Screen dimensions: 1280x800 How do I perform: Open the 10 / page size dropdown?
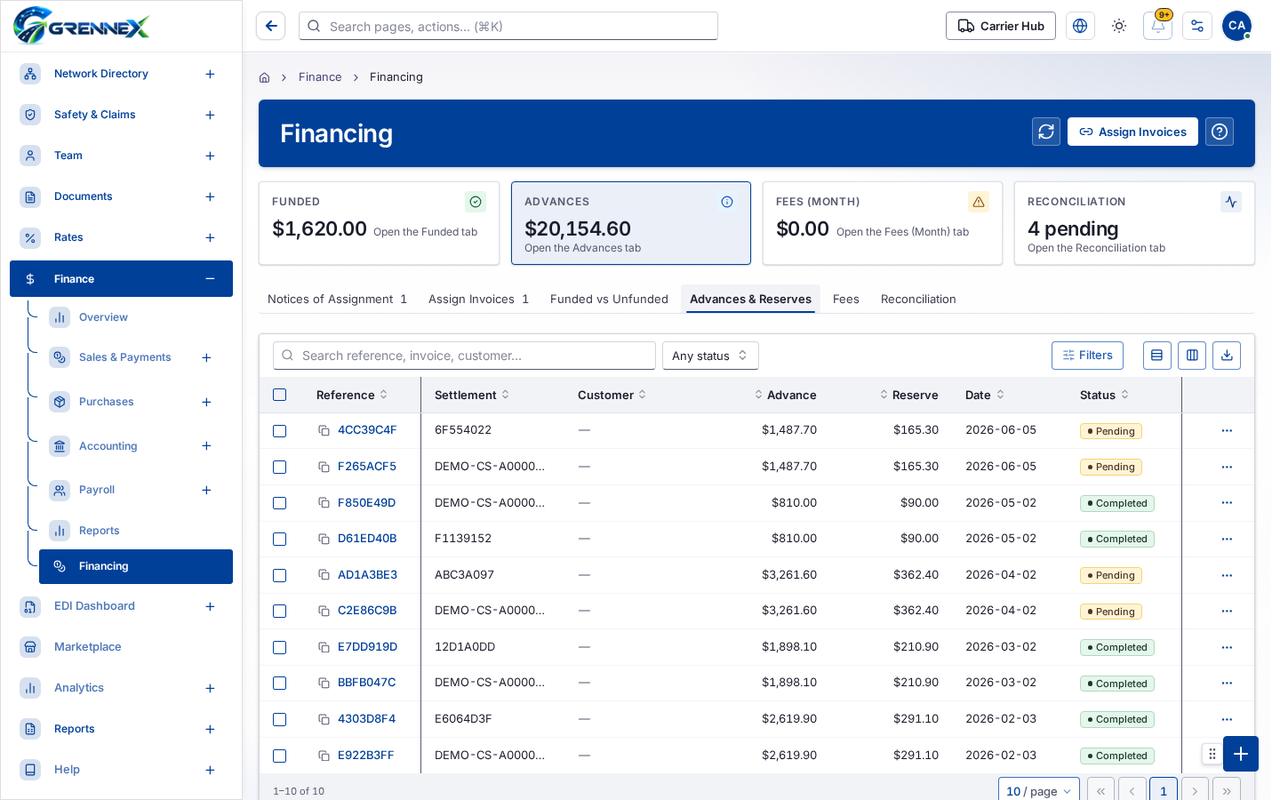point(1038,791)
